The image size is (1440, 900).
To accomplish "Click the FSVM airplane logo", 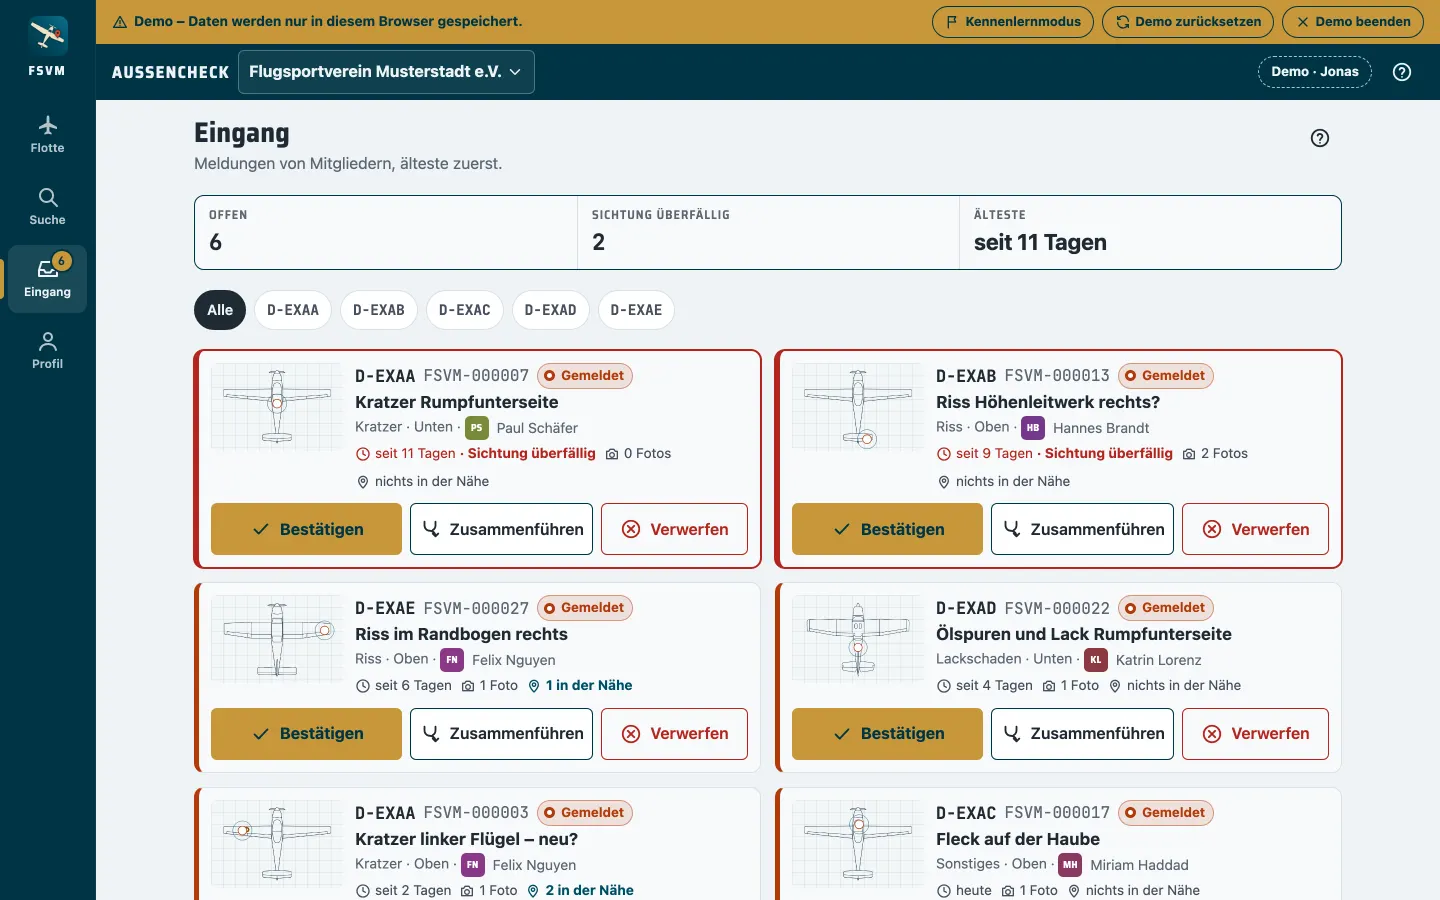I will pos(47,37).
